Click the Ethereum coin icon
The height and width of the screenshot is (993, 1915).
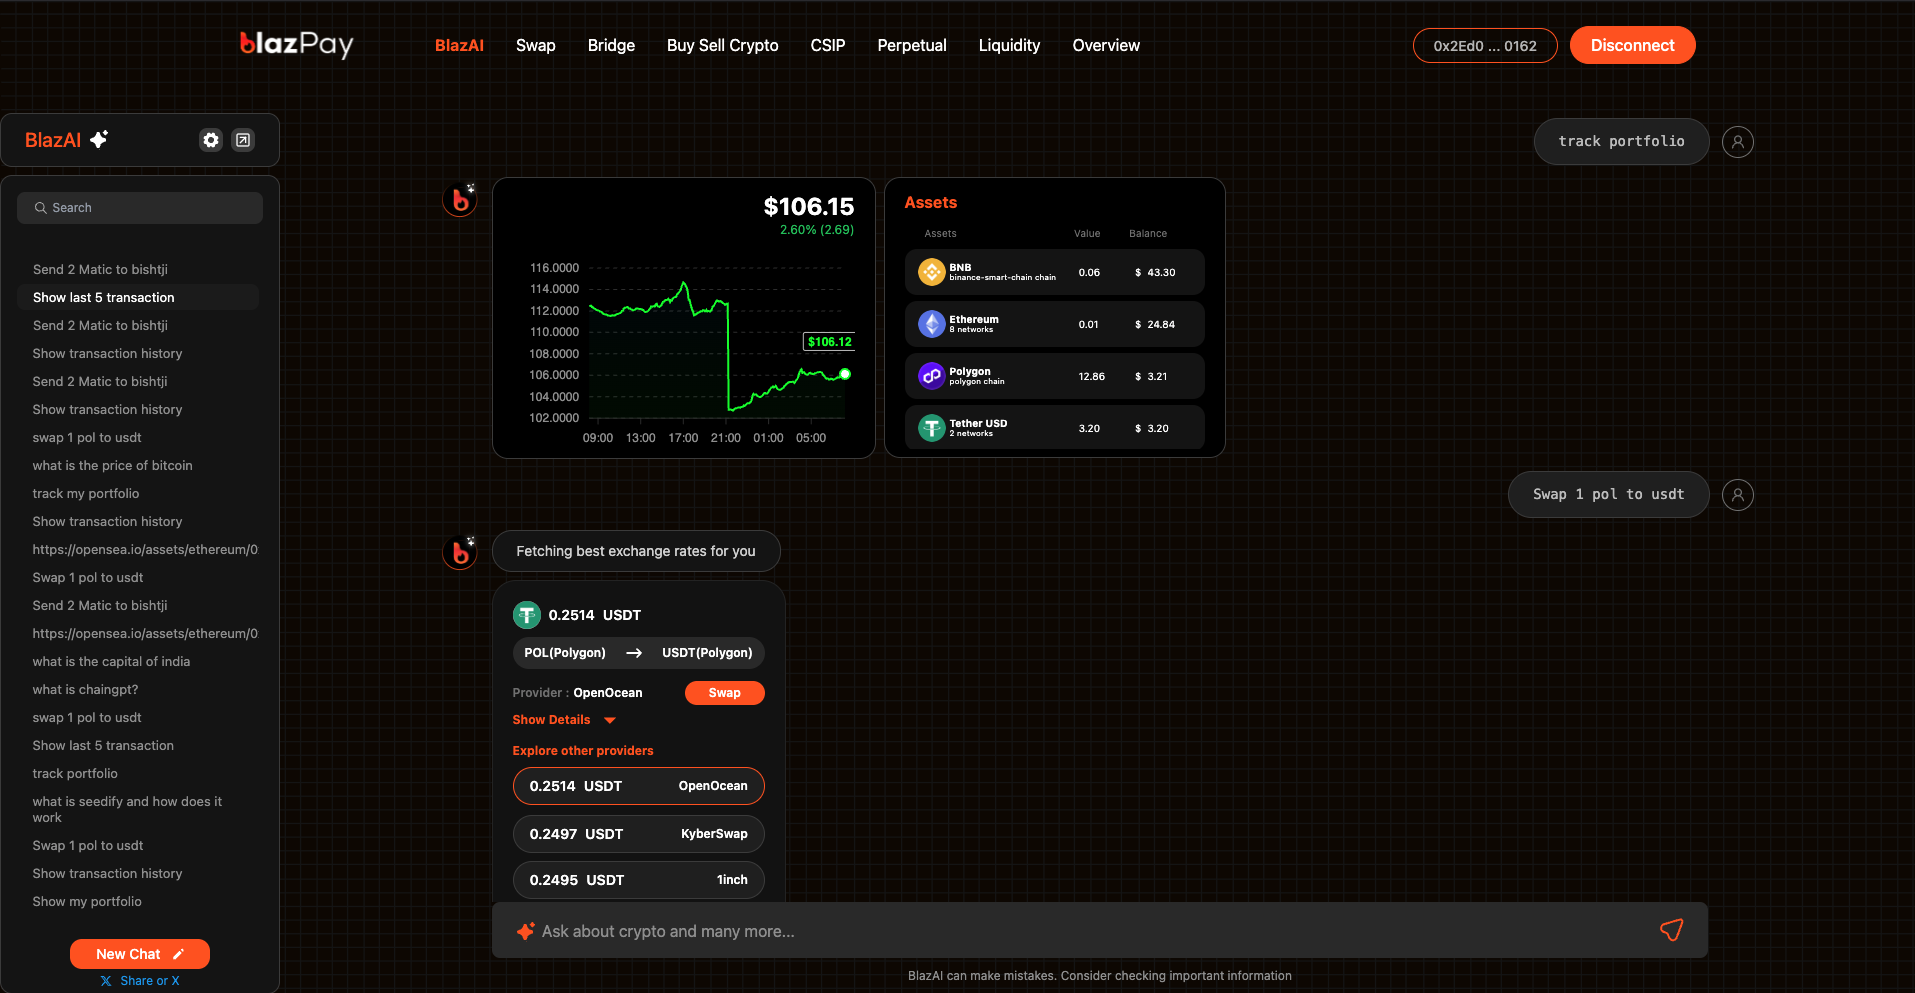932,324
